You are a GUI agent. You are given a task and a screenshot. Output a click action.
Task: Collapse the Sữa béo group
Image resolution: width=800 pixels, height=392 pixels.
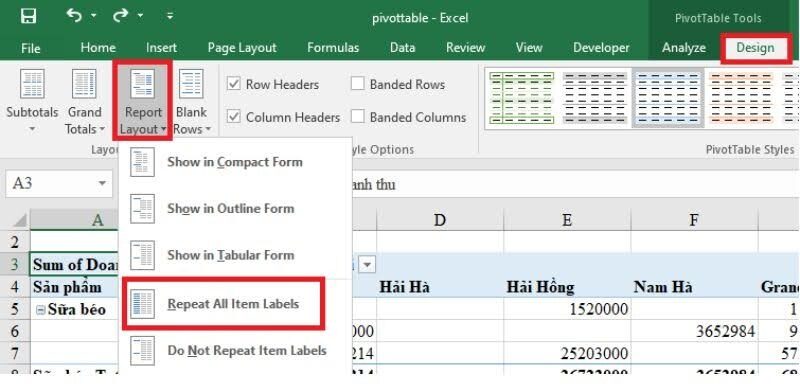[41, 310]
